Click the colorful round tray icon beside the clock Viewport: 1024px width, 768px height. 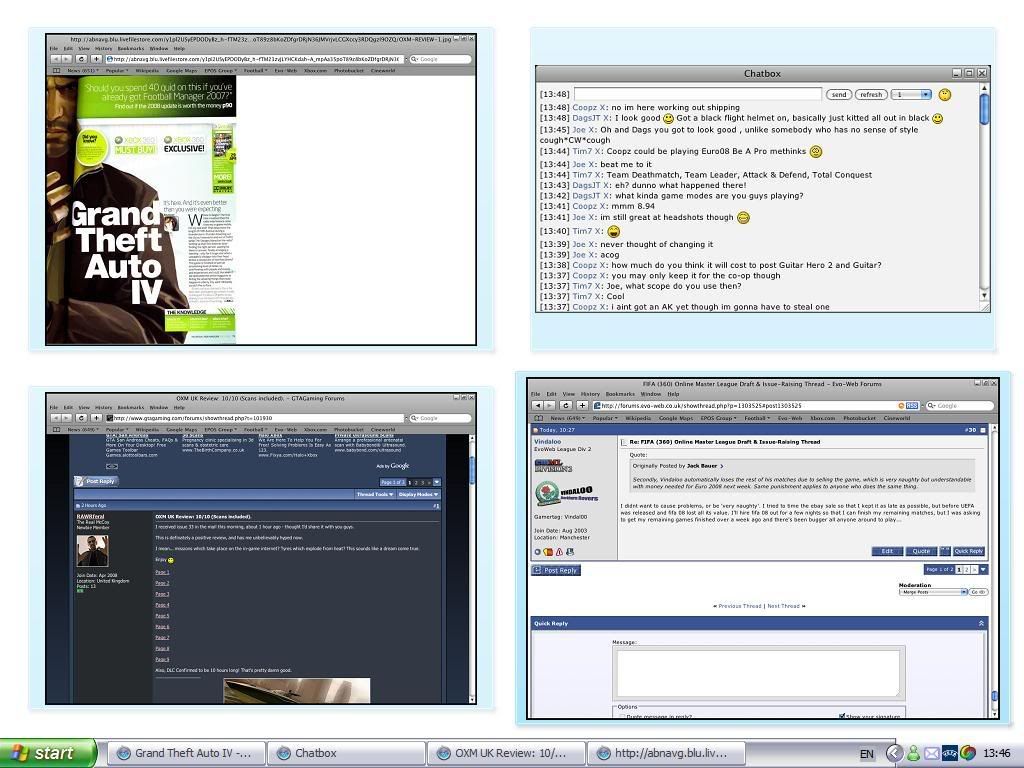(968, 753)
